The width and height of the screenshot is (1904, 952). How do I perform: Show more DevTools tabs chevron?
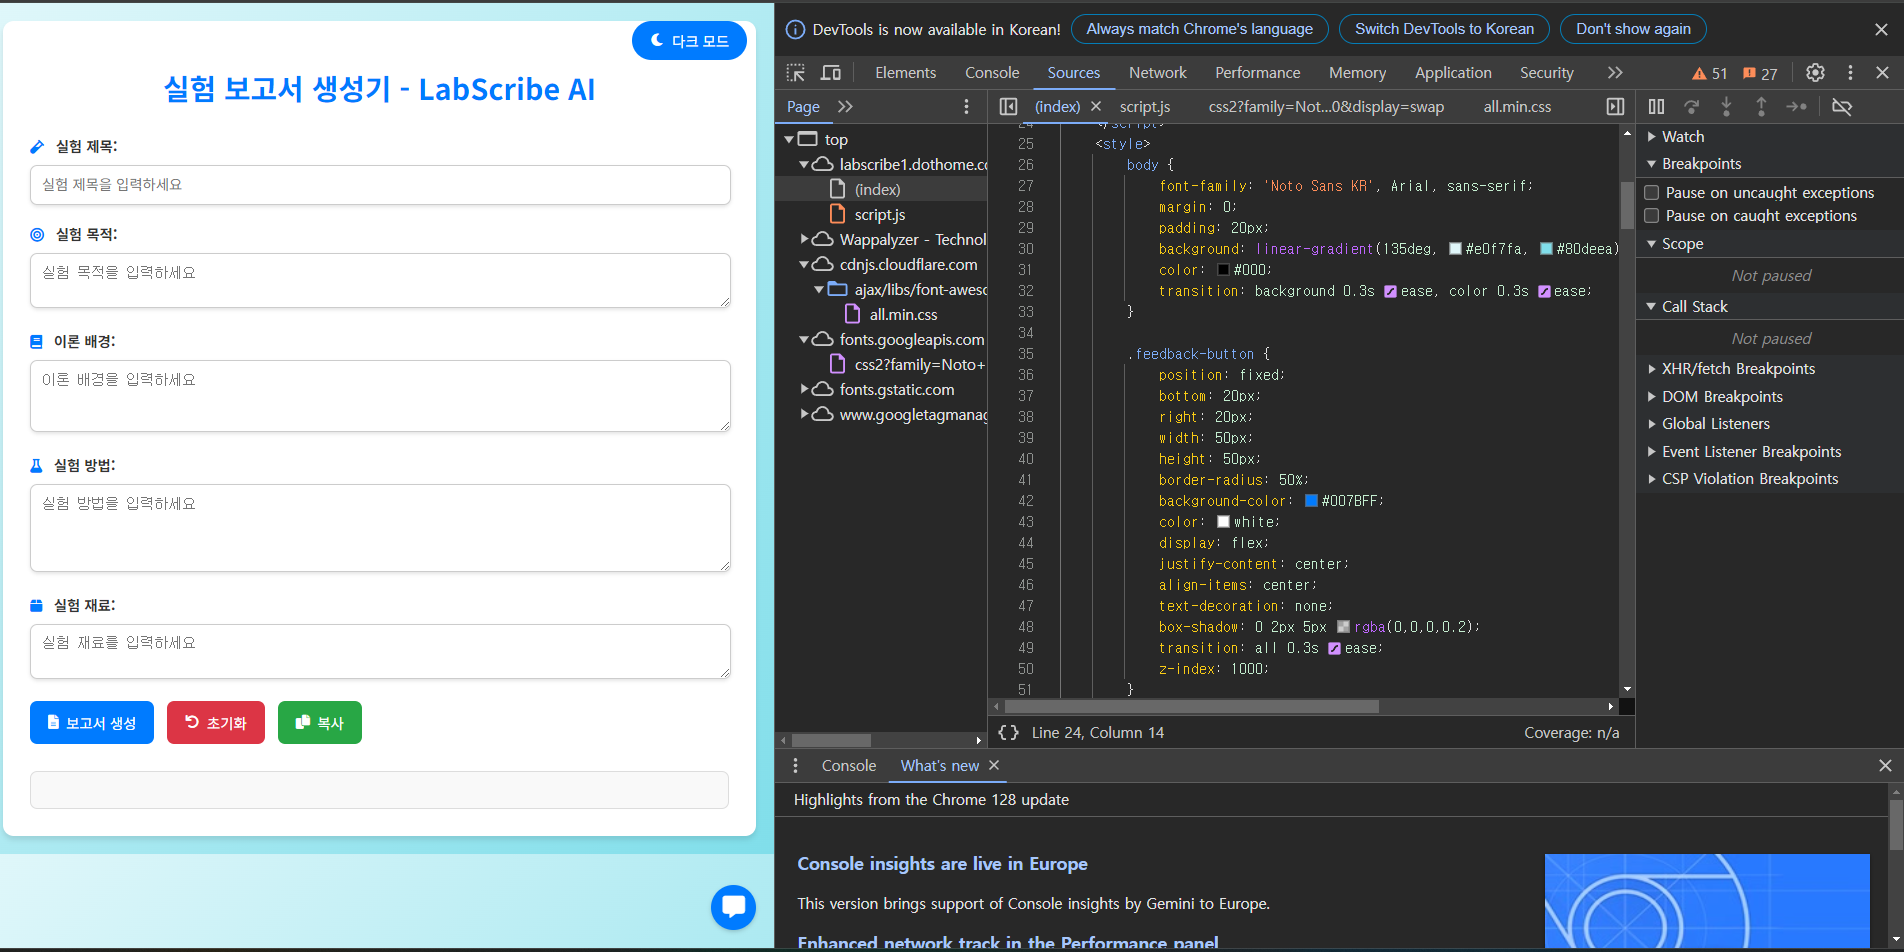tap(1615, 72)
